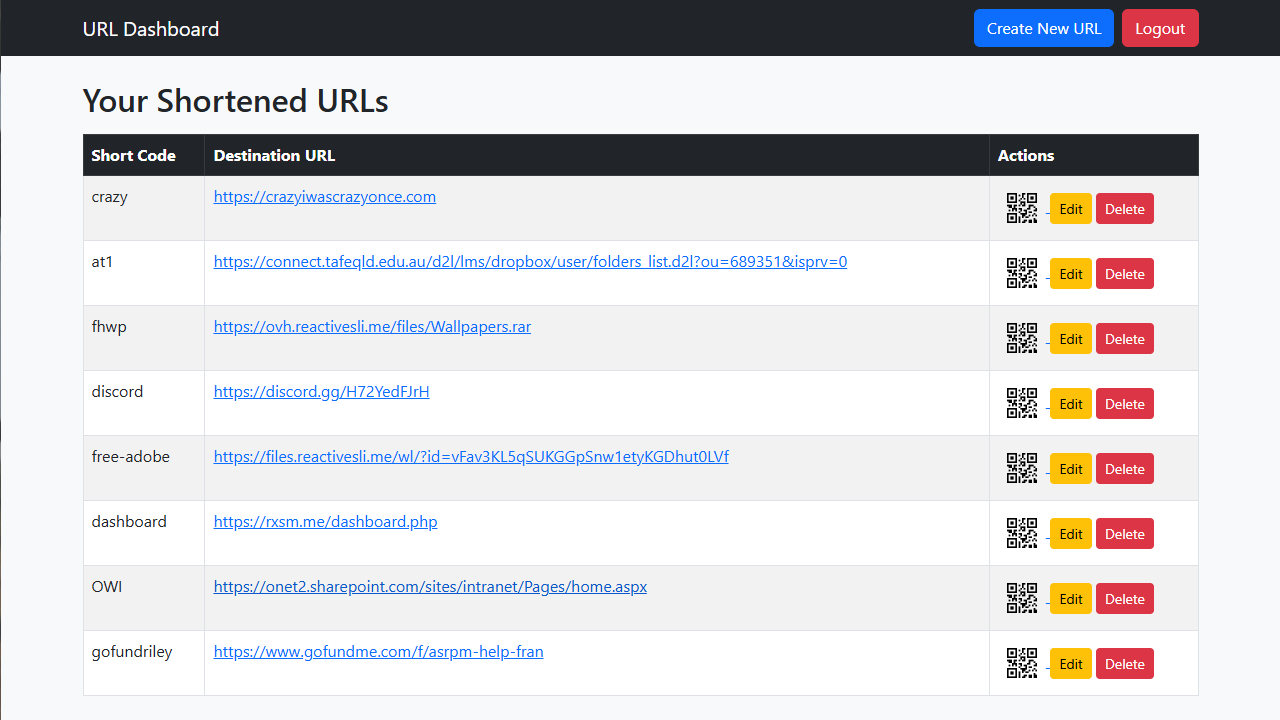Delete the fhwp short URL
The height and width of the screenshot is (720, 1280).
coord(1125,339)
